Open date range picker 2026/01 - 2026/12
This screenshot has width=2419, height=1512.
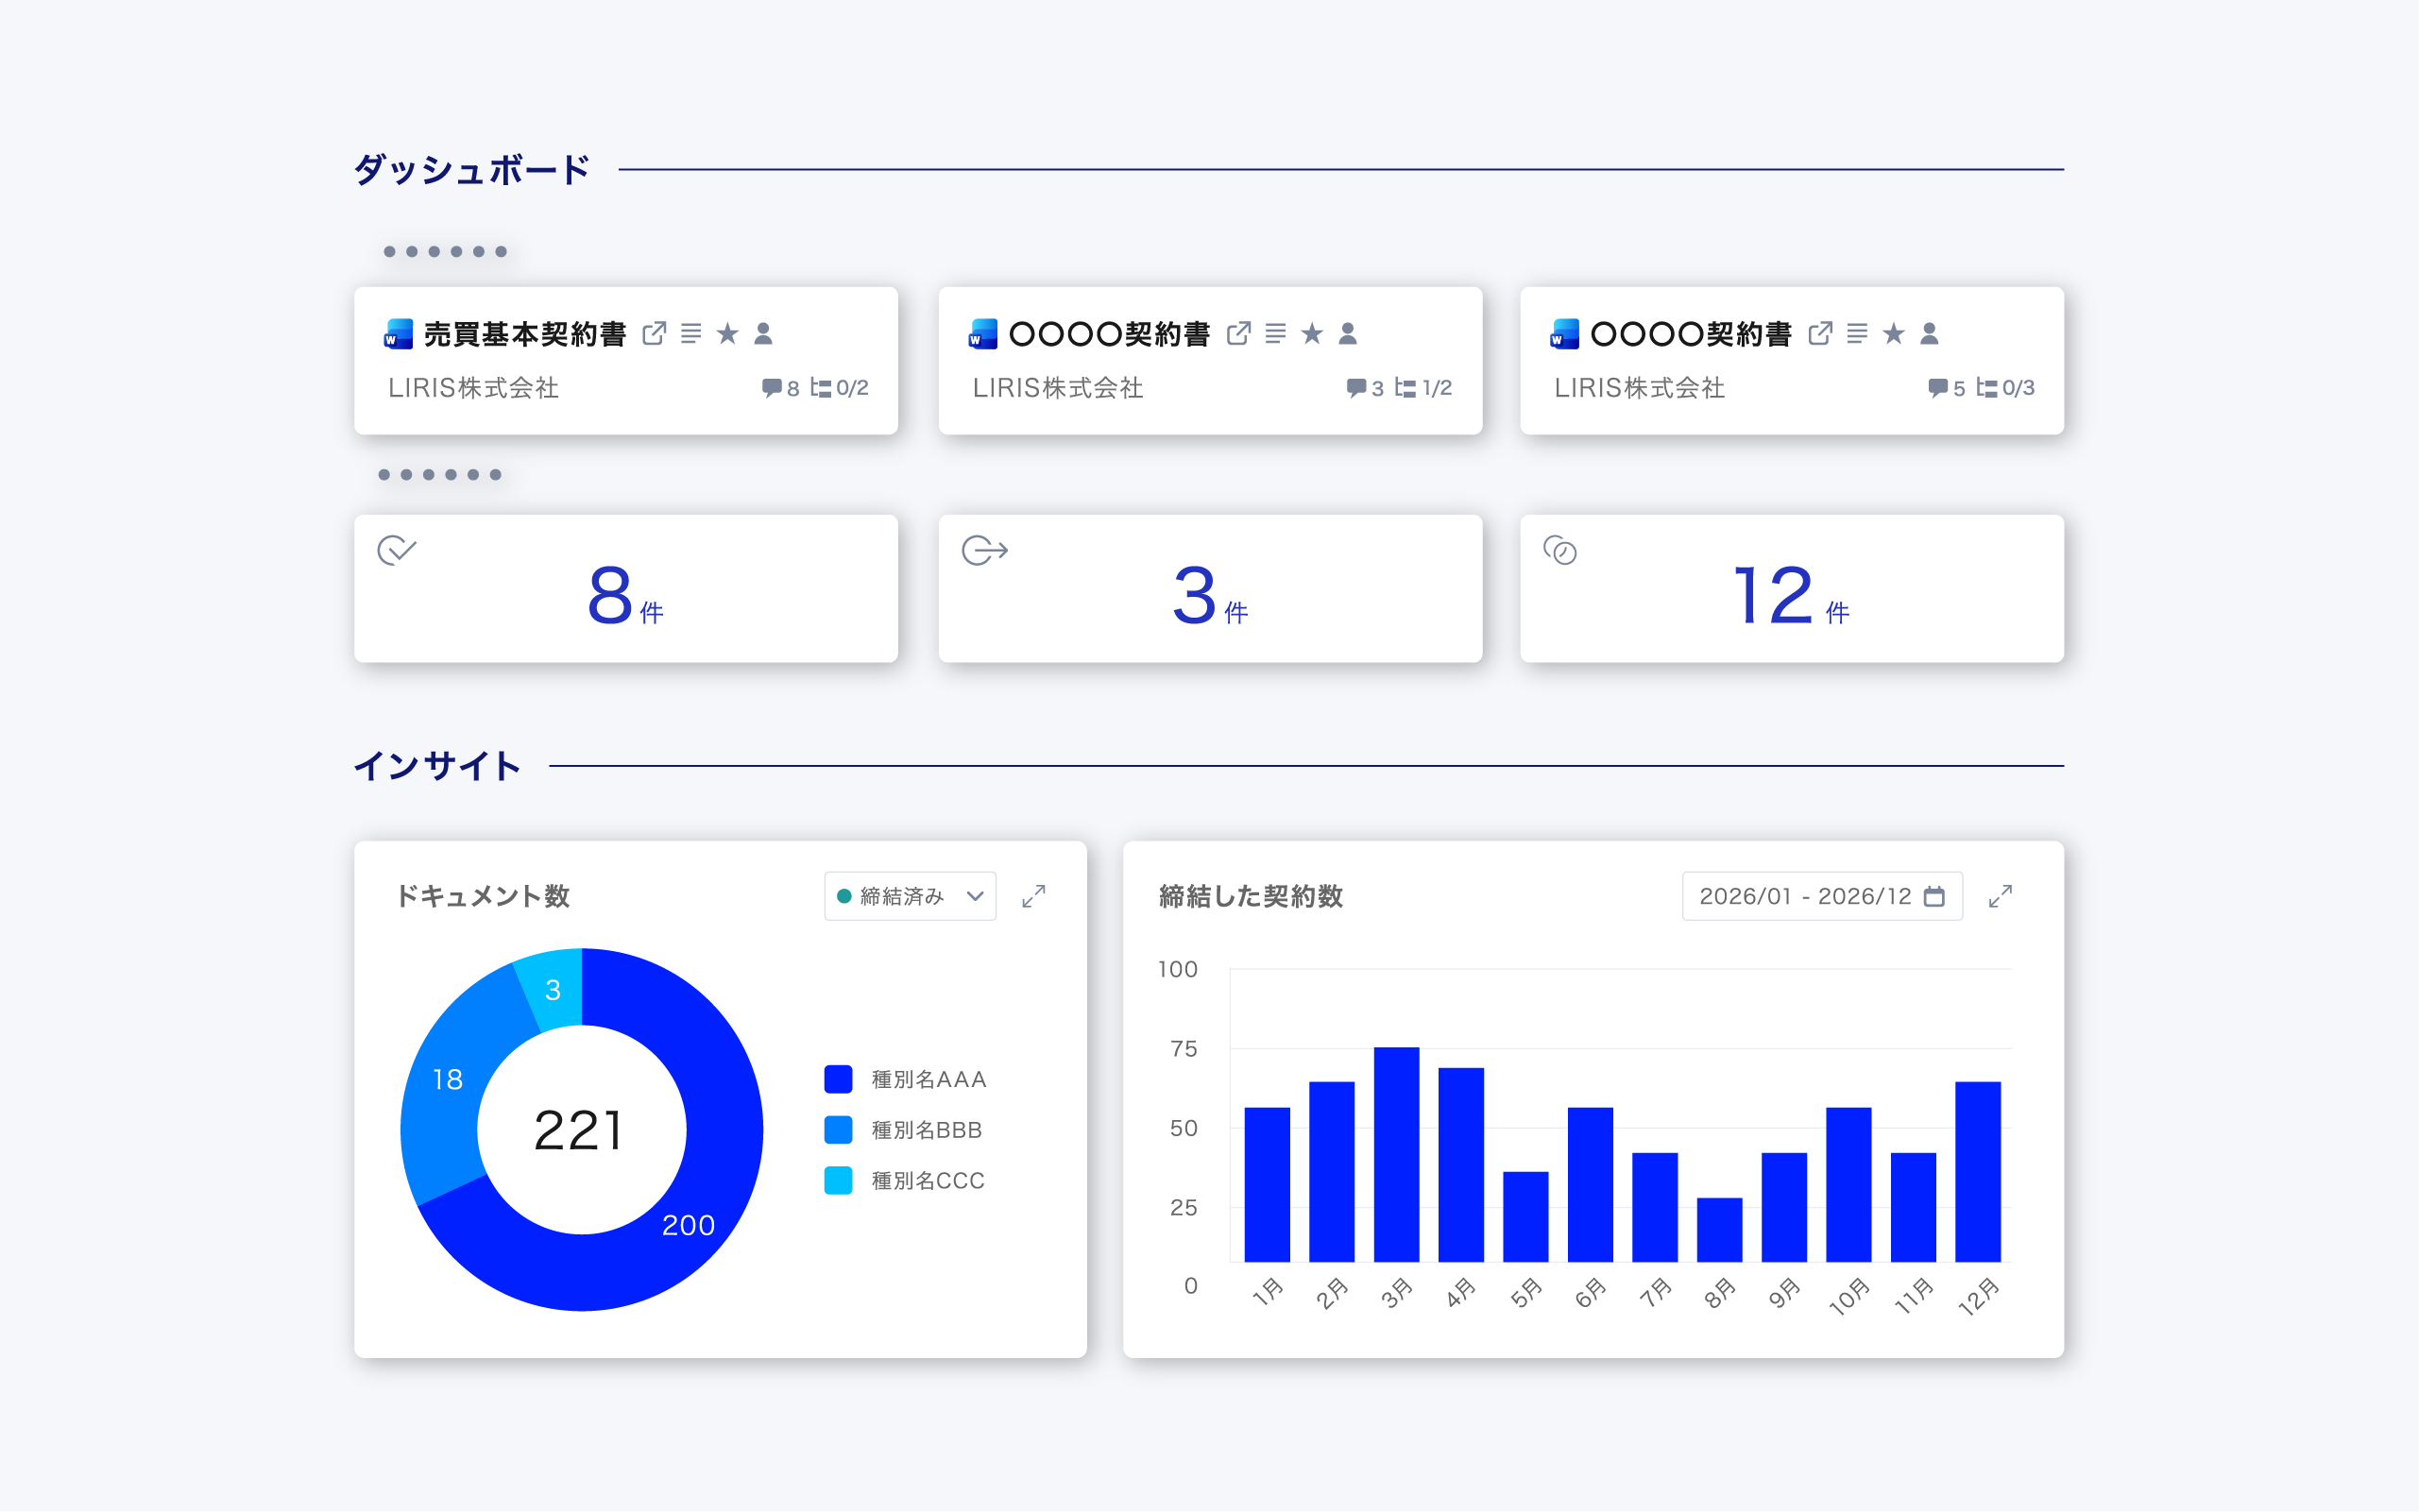[1822, 896]
